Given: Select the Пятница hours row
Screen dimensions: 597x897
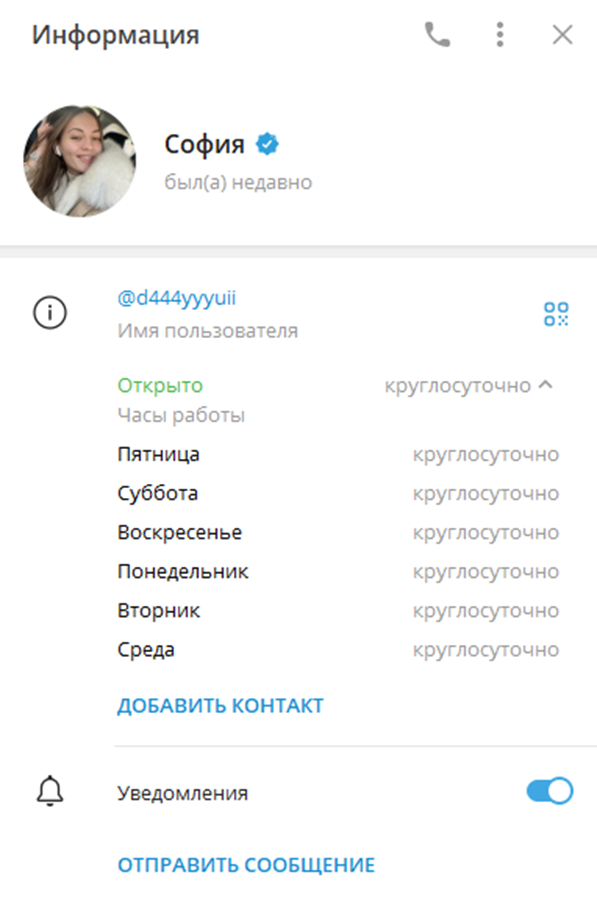Looking at the screenshot, I should [338, 455].
